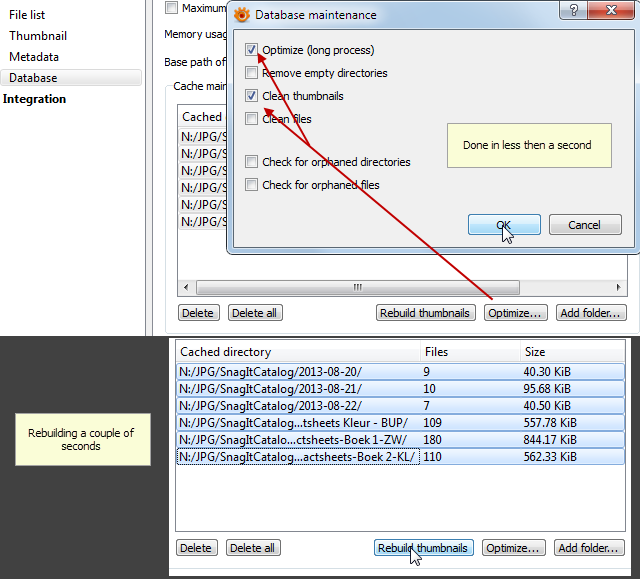The image size is (640, 579).
Task: Click upper panel Optimize... button
Action: click(x=516, y=313)
